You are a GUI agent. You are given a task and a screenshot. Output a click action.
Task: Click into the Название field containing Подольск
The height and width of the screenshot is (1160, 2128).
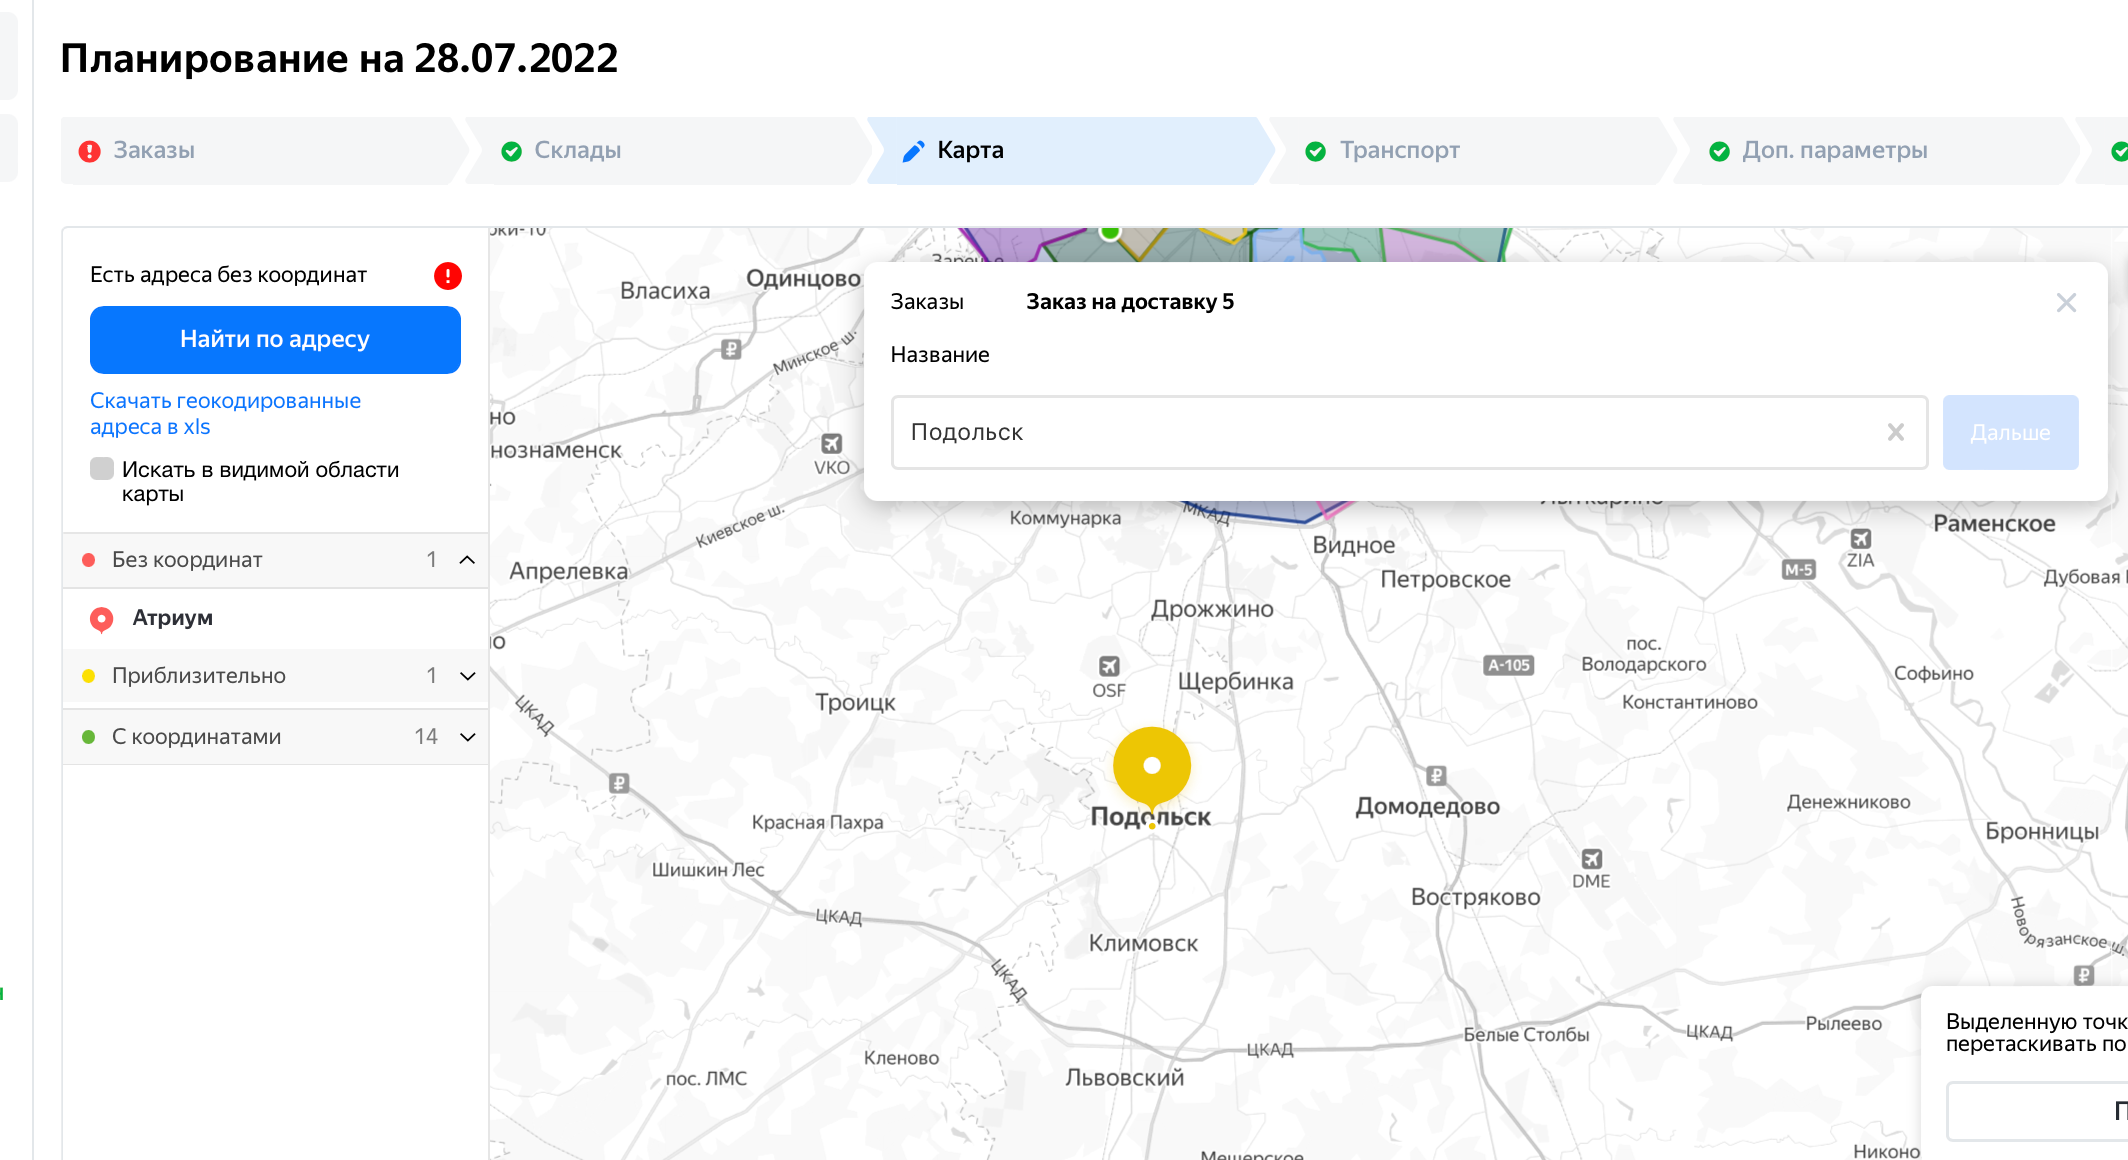[x=1409, y=432]
